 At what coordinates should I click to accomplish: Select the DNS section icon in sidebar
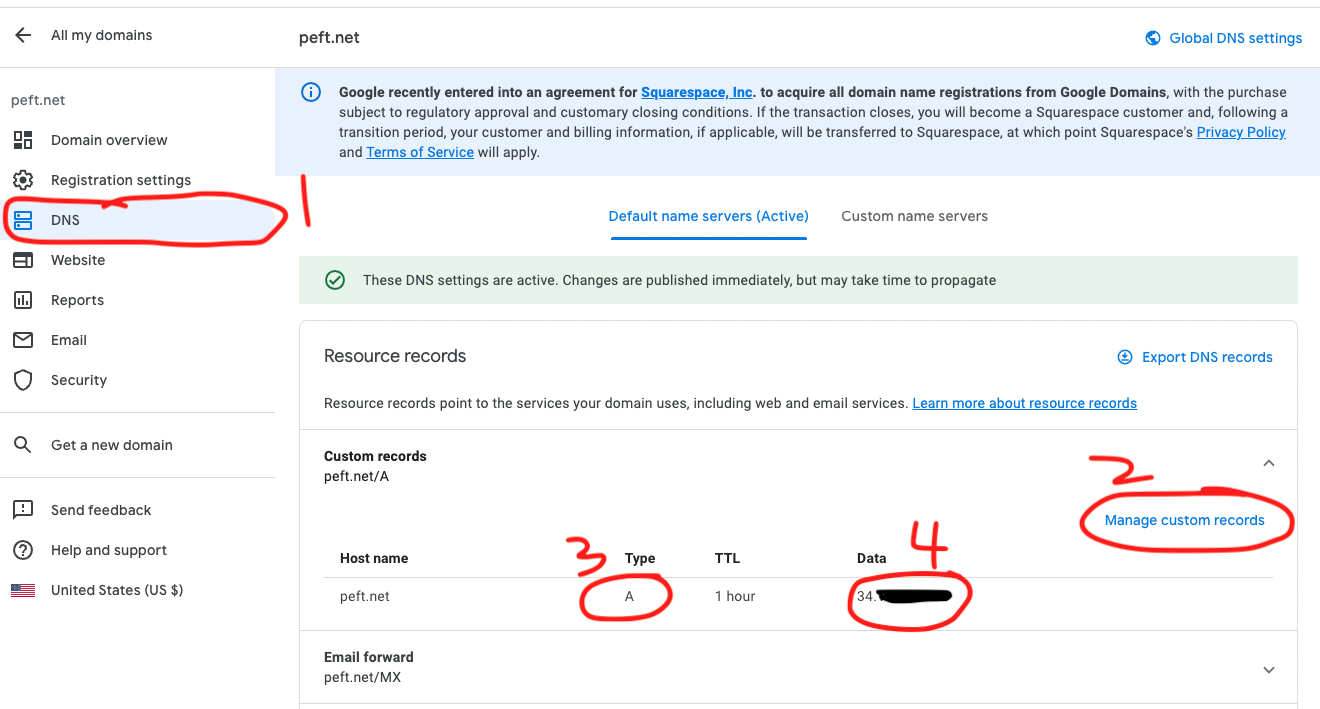click(23, 219)
